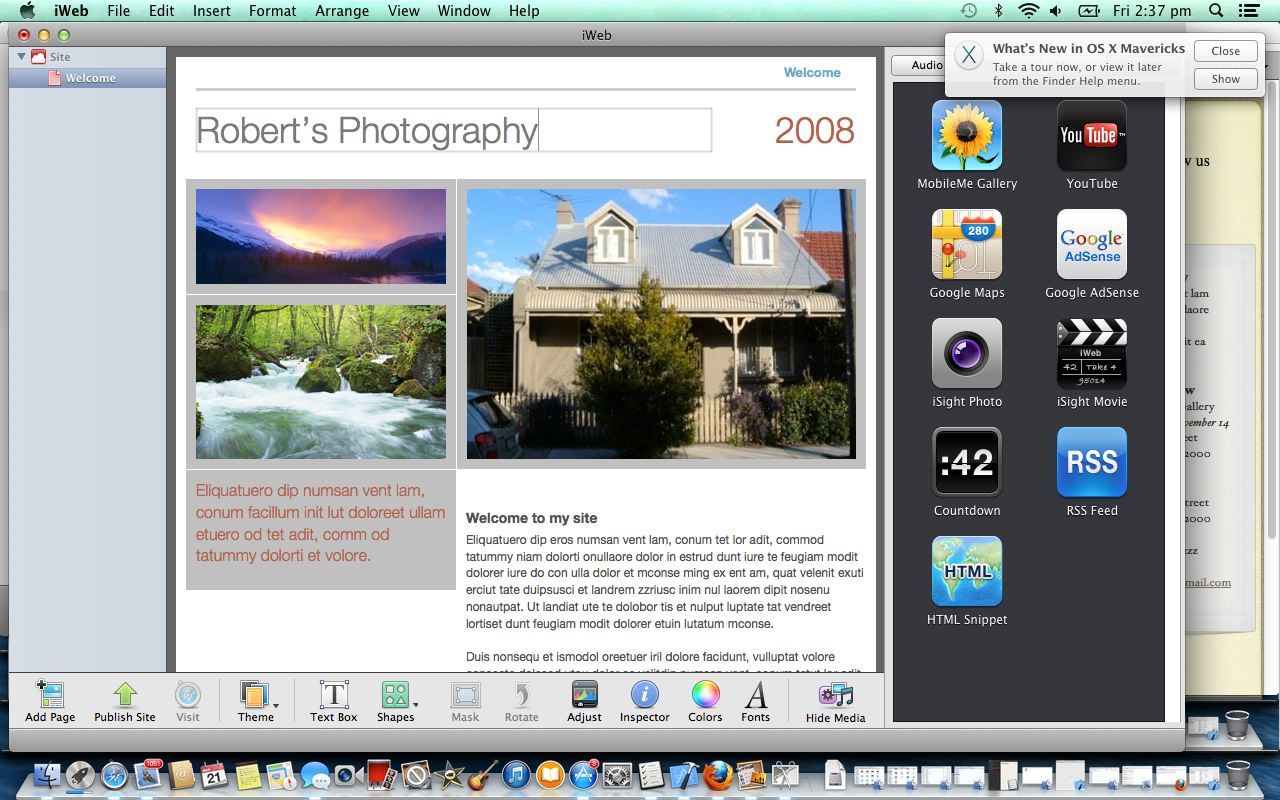Open System Preferences from the Dock
Viewport: 1280px width, 800px height.
[617, 775]
